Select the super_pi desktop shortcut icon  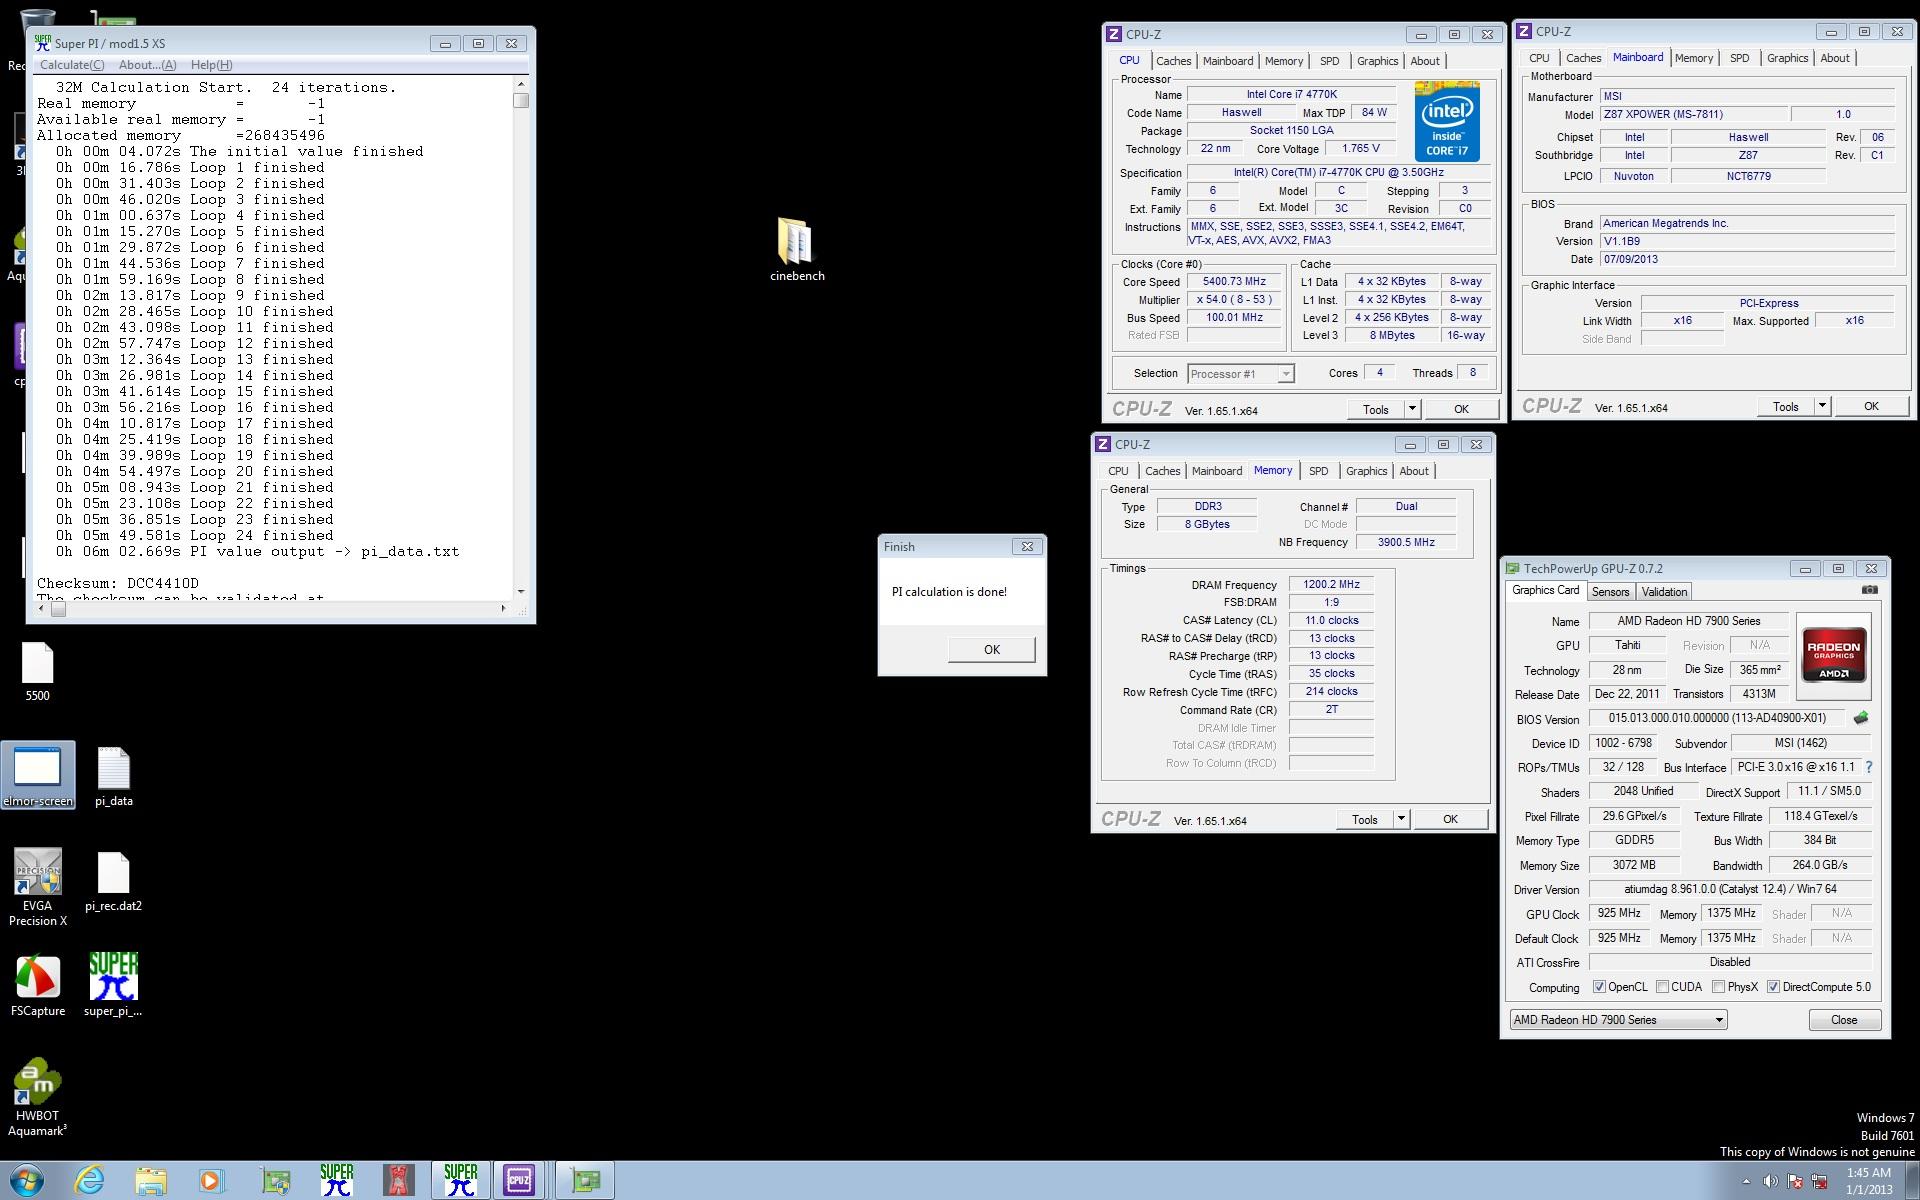[x=113, y=984]
